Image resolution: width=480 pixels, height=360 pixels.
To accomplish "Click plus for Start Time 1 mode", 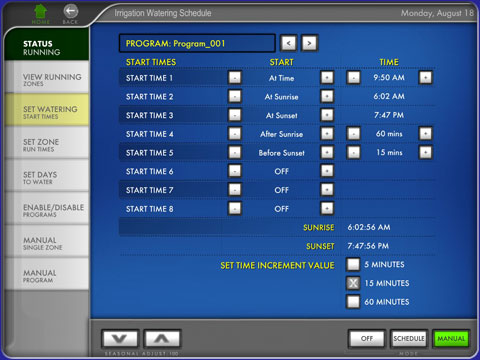I will tap(327, 78).
